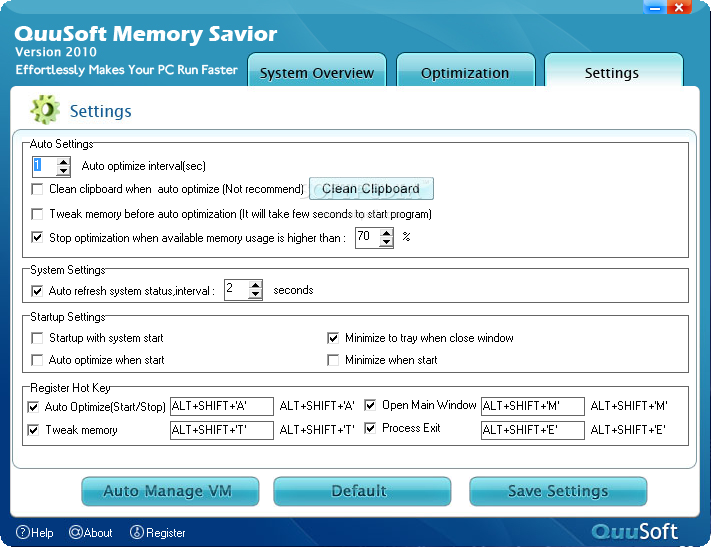
Task: Click the 'Register Hot Key' group title
Action: [x=70, y=388]
